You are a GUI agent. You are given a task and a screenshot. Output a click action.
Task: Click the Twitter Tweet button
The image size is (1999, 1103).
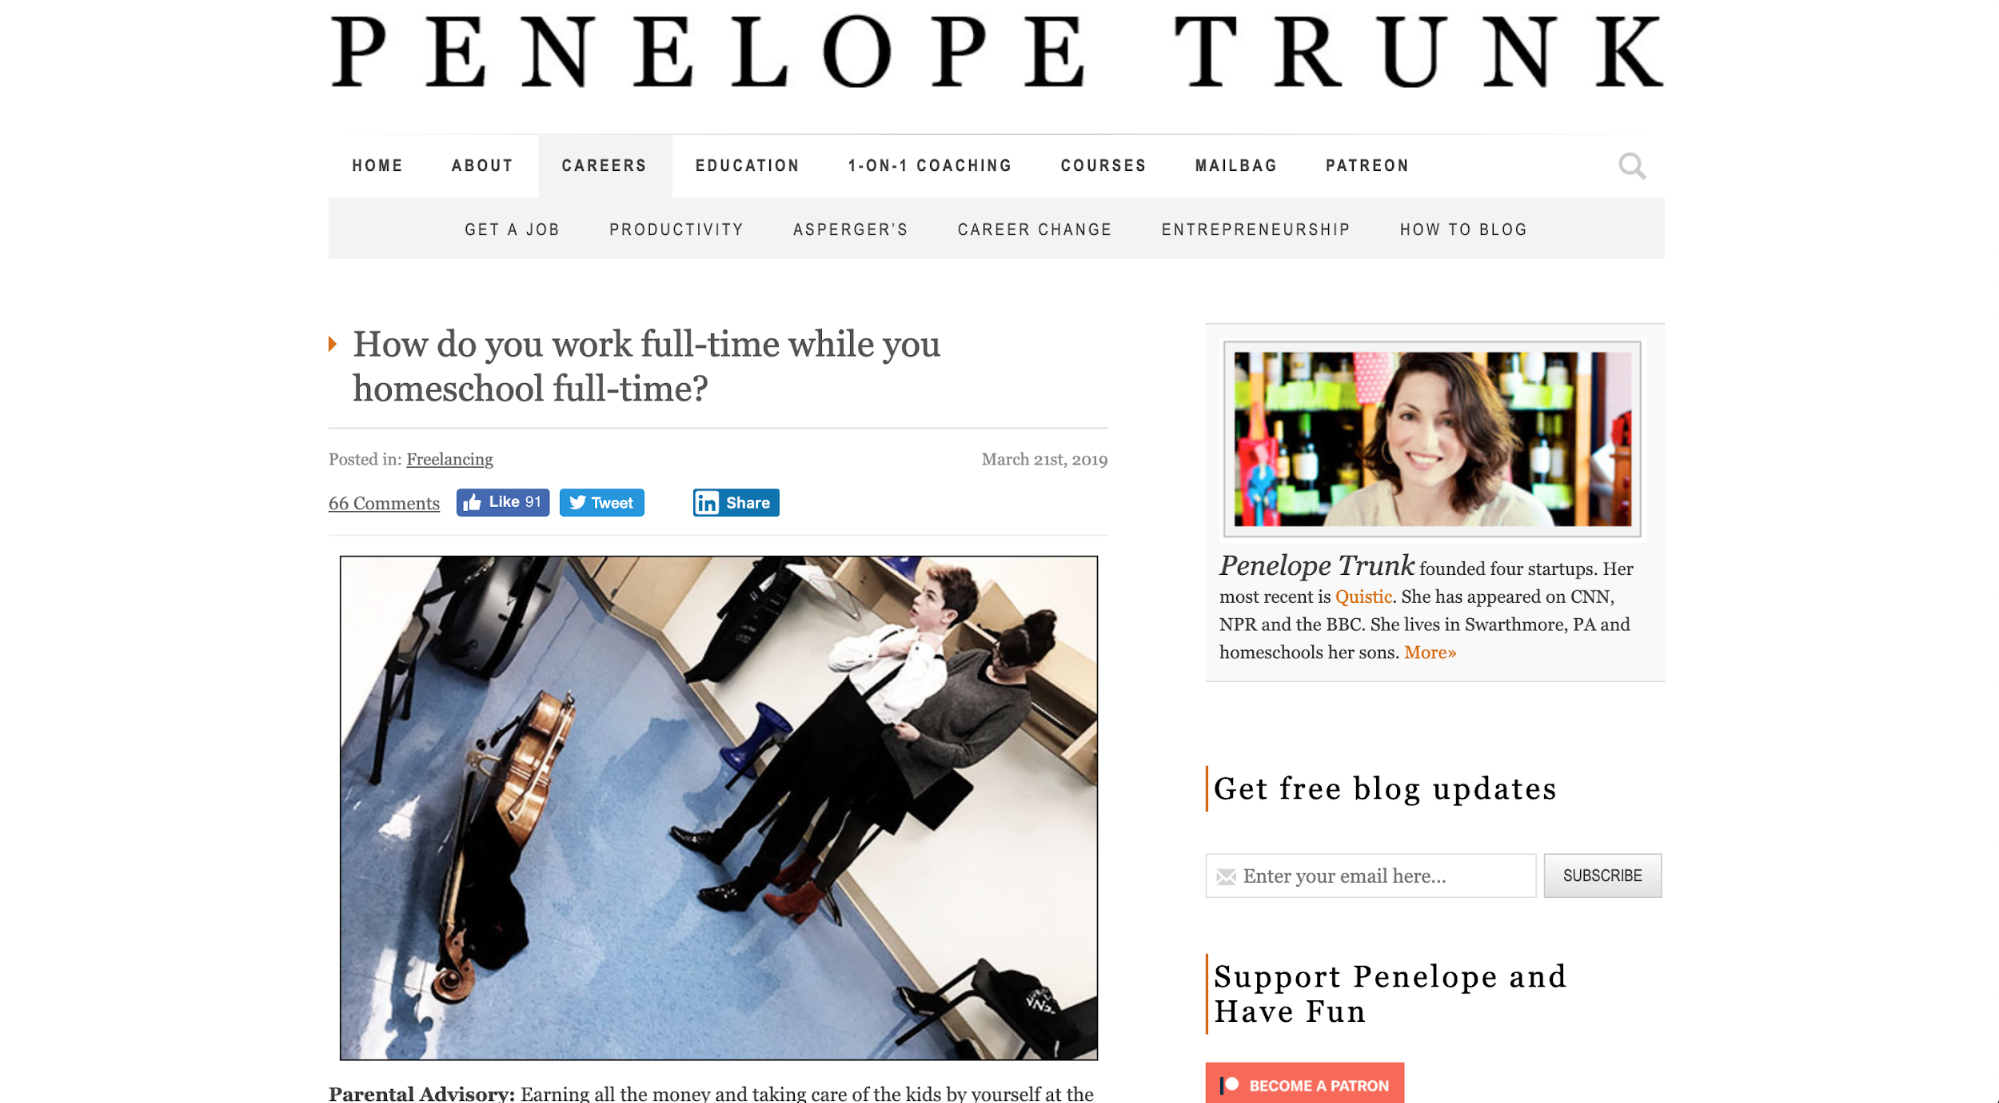pos(602,502)
